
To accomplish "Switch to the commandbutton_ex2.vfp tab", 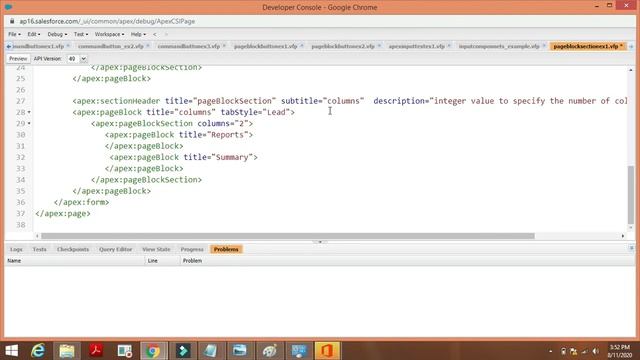I will [111, 46].
